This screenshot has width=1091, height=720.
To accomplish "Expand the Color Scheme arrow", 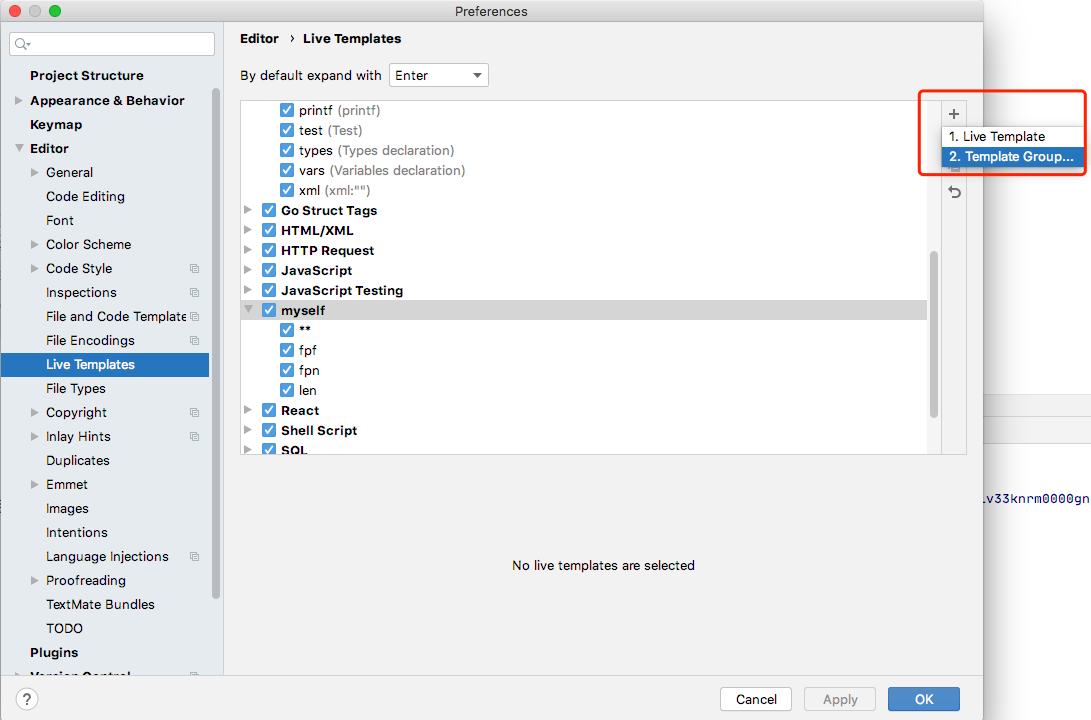I will point(35,244).
